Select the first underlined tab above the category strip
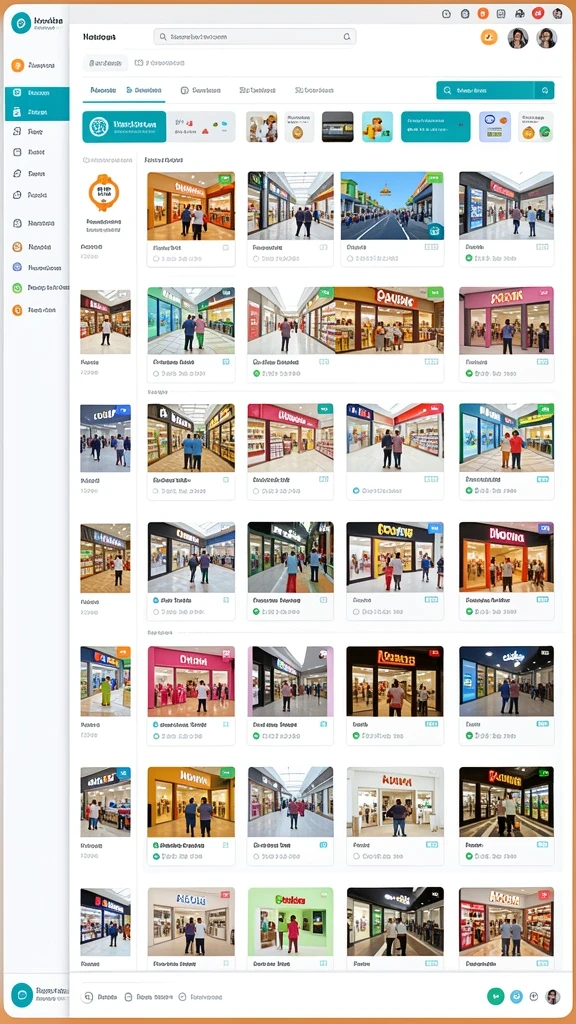576x1024 pixels. click(103, 90)
